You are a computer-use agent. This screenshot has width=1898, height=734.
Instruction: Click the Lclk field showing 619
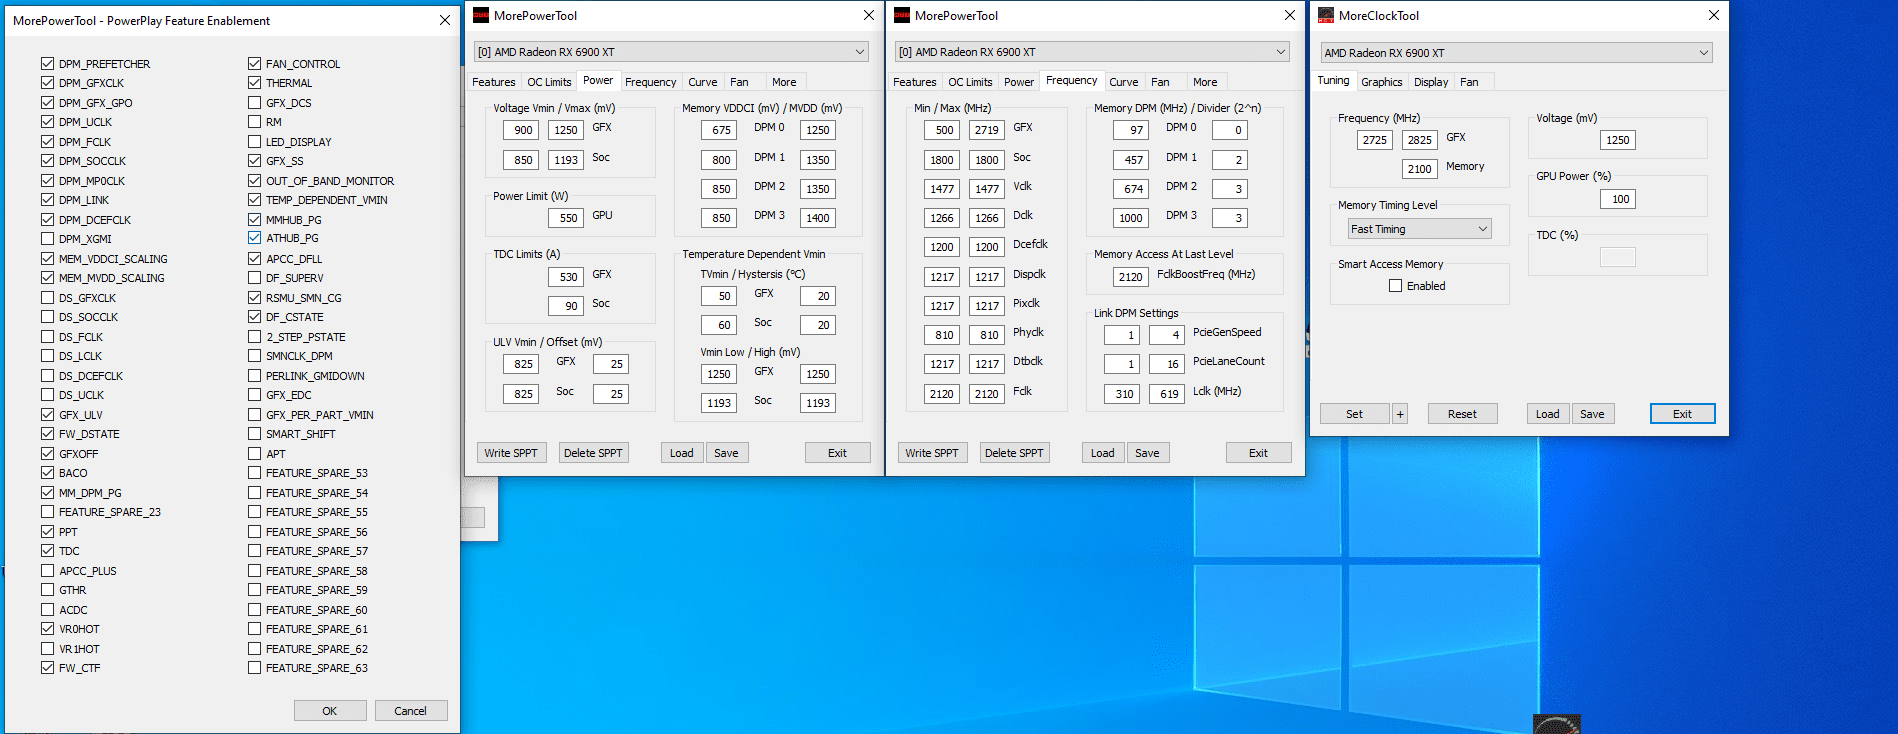click(1167, 394)
